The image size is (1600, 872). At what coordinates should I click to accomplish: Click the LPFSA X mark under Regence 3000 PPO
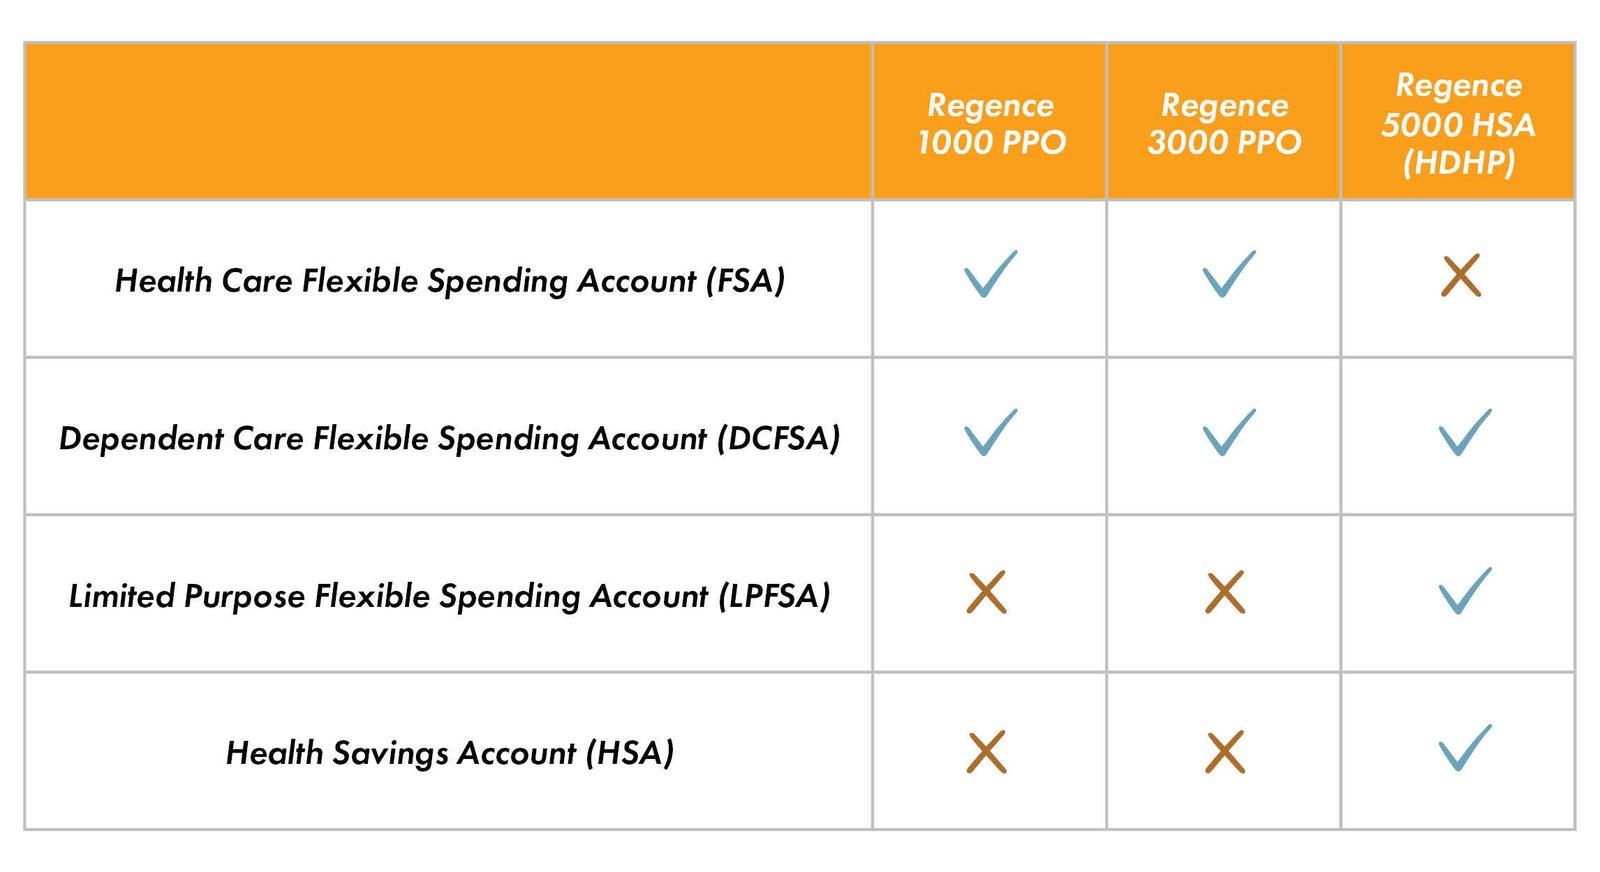tap(1225, 592)
